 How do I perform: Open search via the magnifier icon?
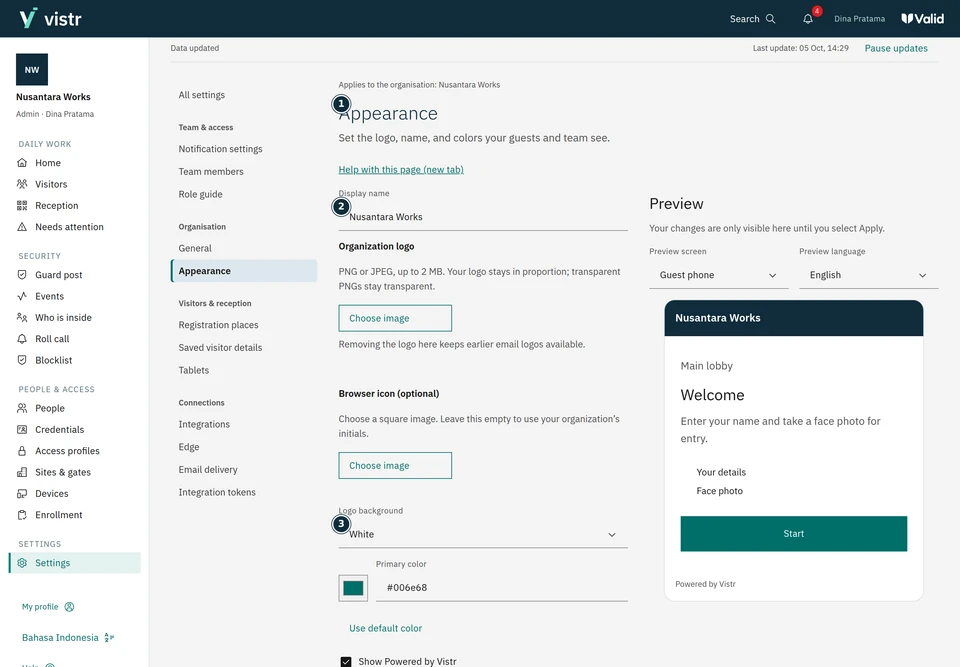click(771, 19)
